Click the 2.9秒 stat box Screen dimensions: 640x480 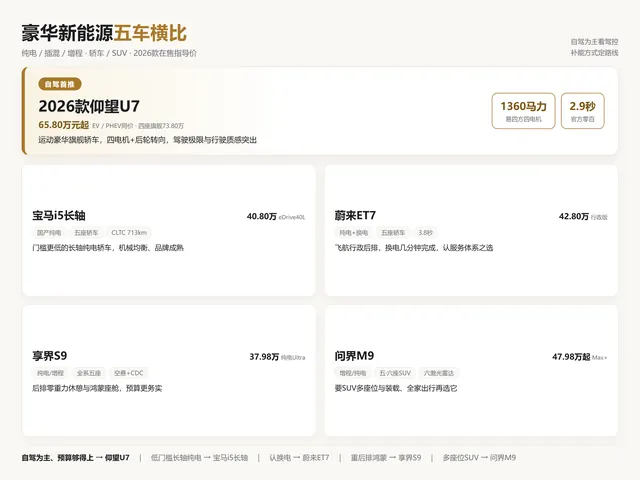point(582,111)
